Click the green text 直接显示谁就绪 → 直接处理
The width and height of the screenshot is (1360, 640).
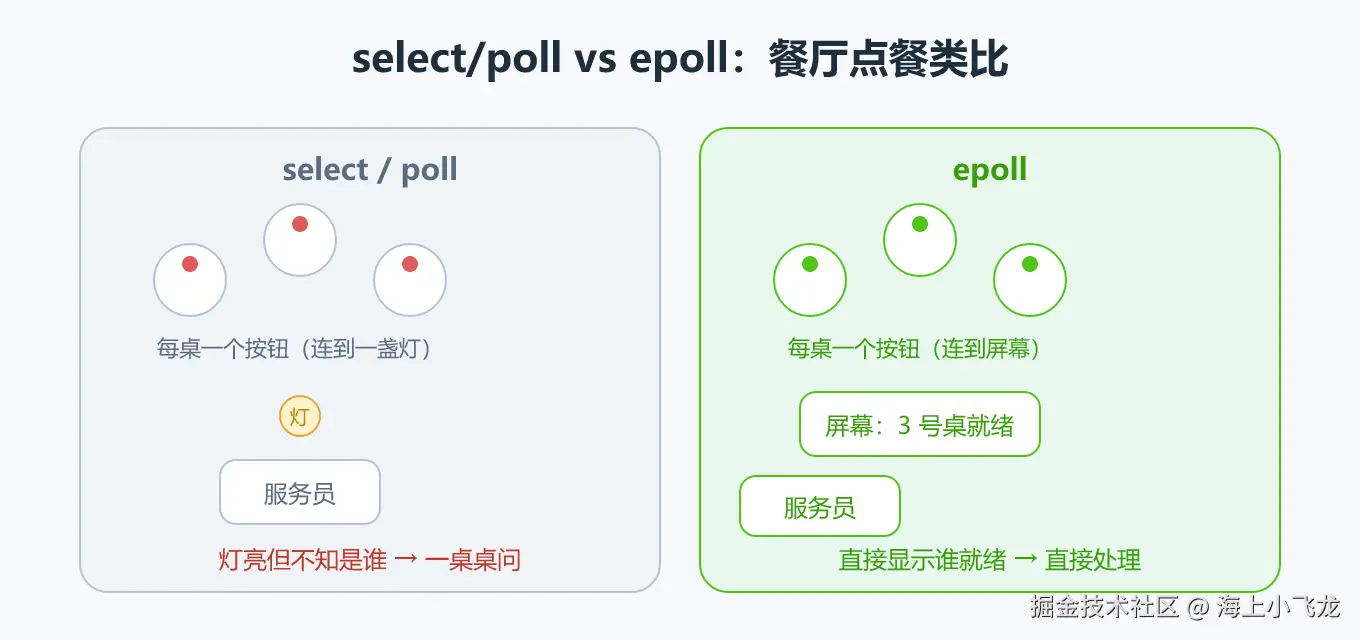(990, 559)
